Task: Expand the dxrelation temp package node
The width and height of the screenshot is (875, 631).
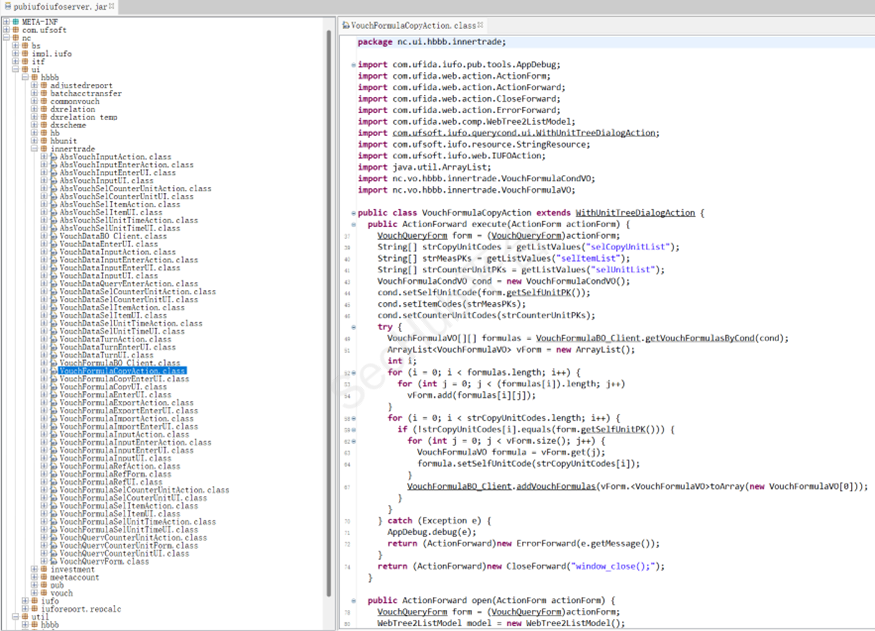Action: click(35, 117)
